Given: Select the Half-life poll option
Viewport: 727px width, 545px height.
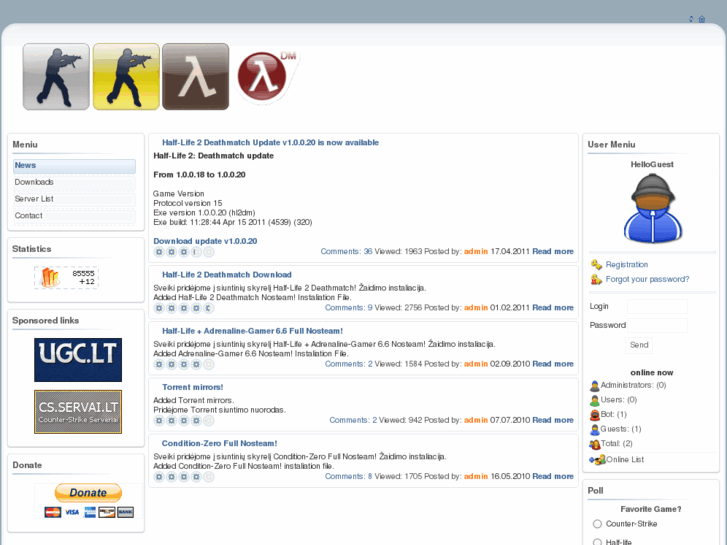Looking at the screenshot, I should 597,542.
